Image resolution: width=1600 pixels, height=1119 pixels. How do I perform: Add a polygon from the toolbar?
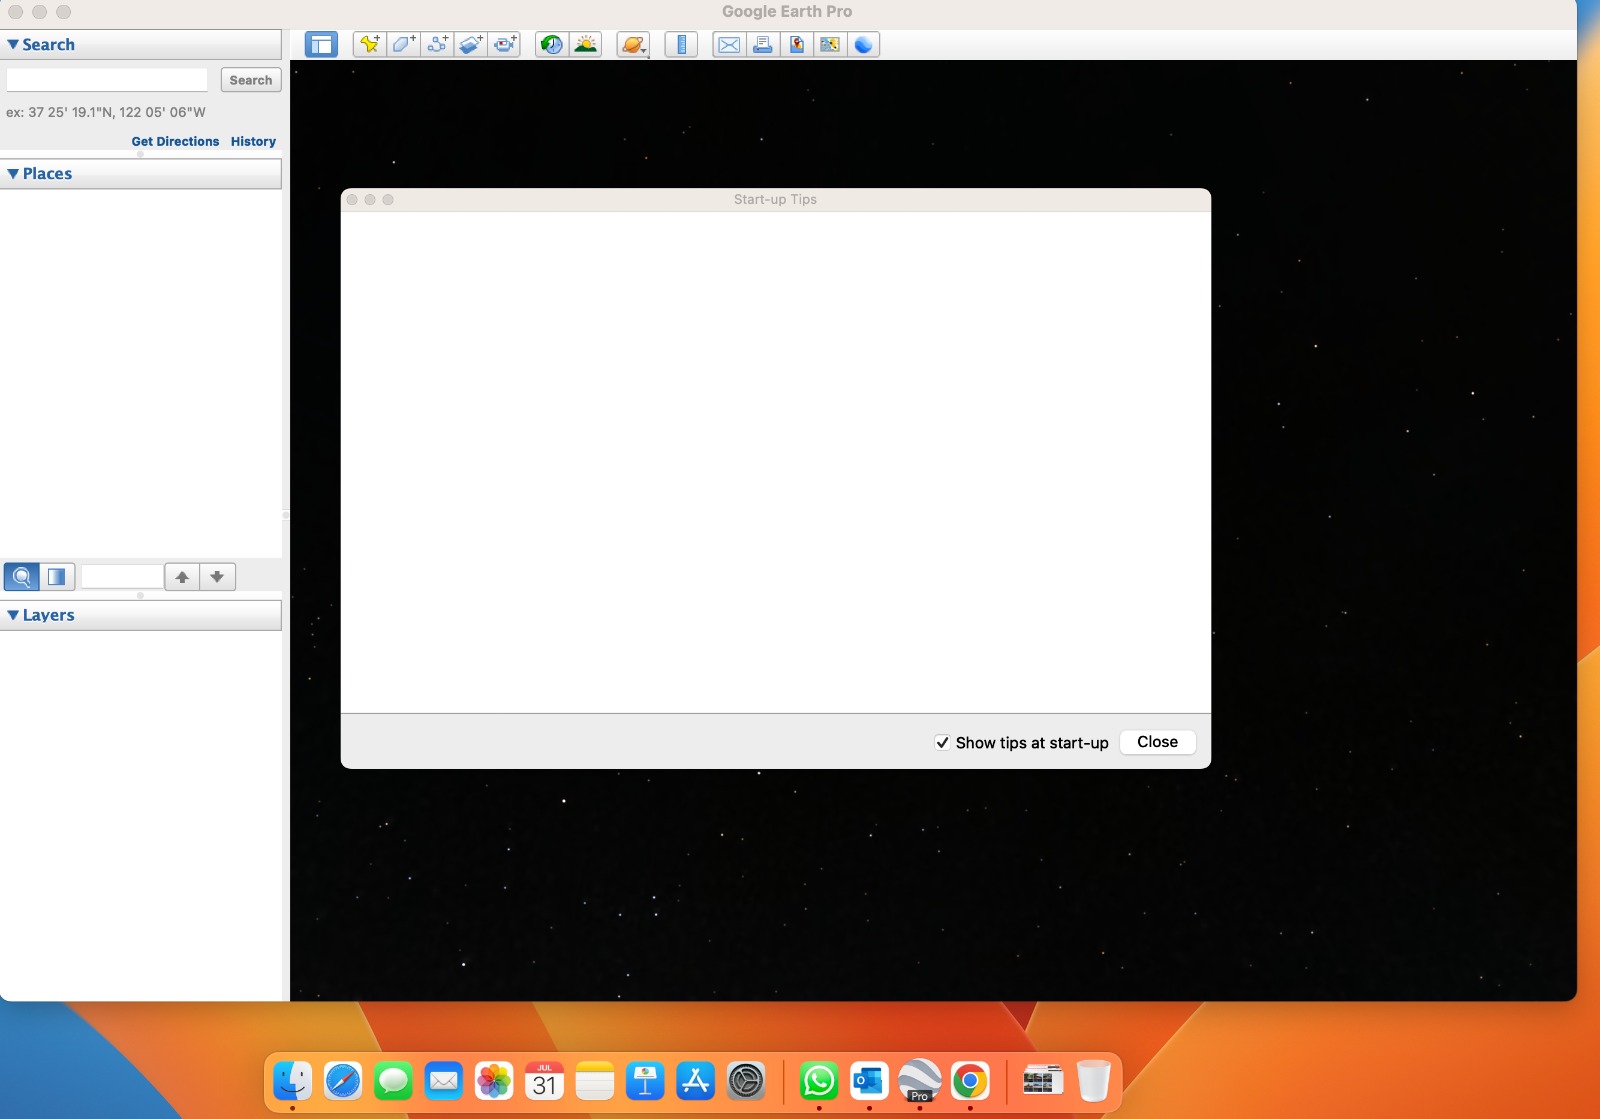click(x=404, y=44)
